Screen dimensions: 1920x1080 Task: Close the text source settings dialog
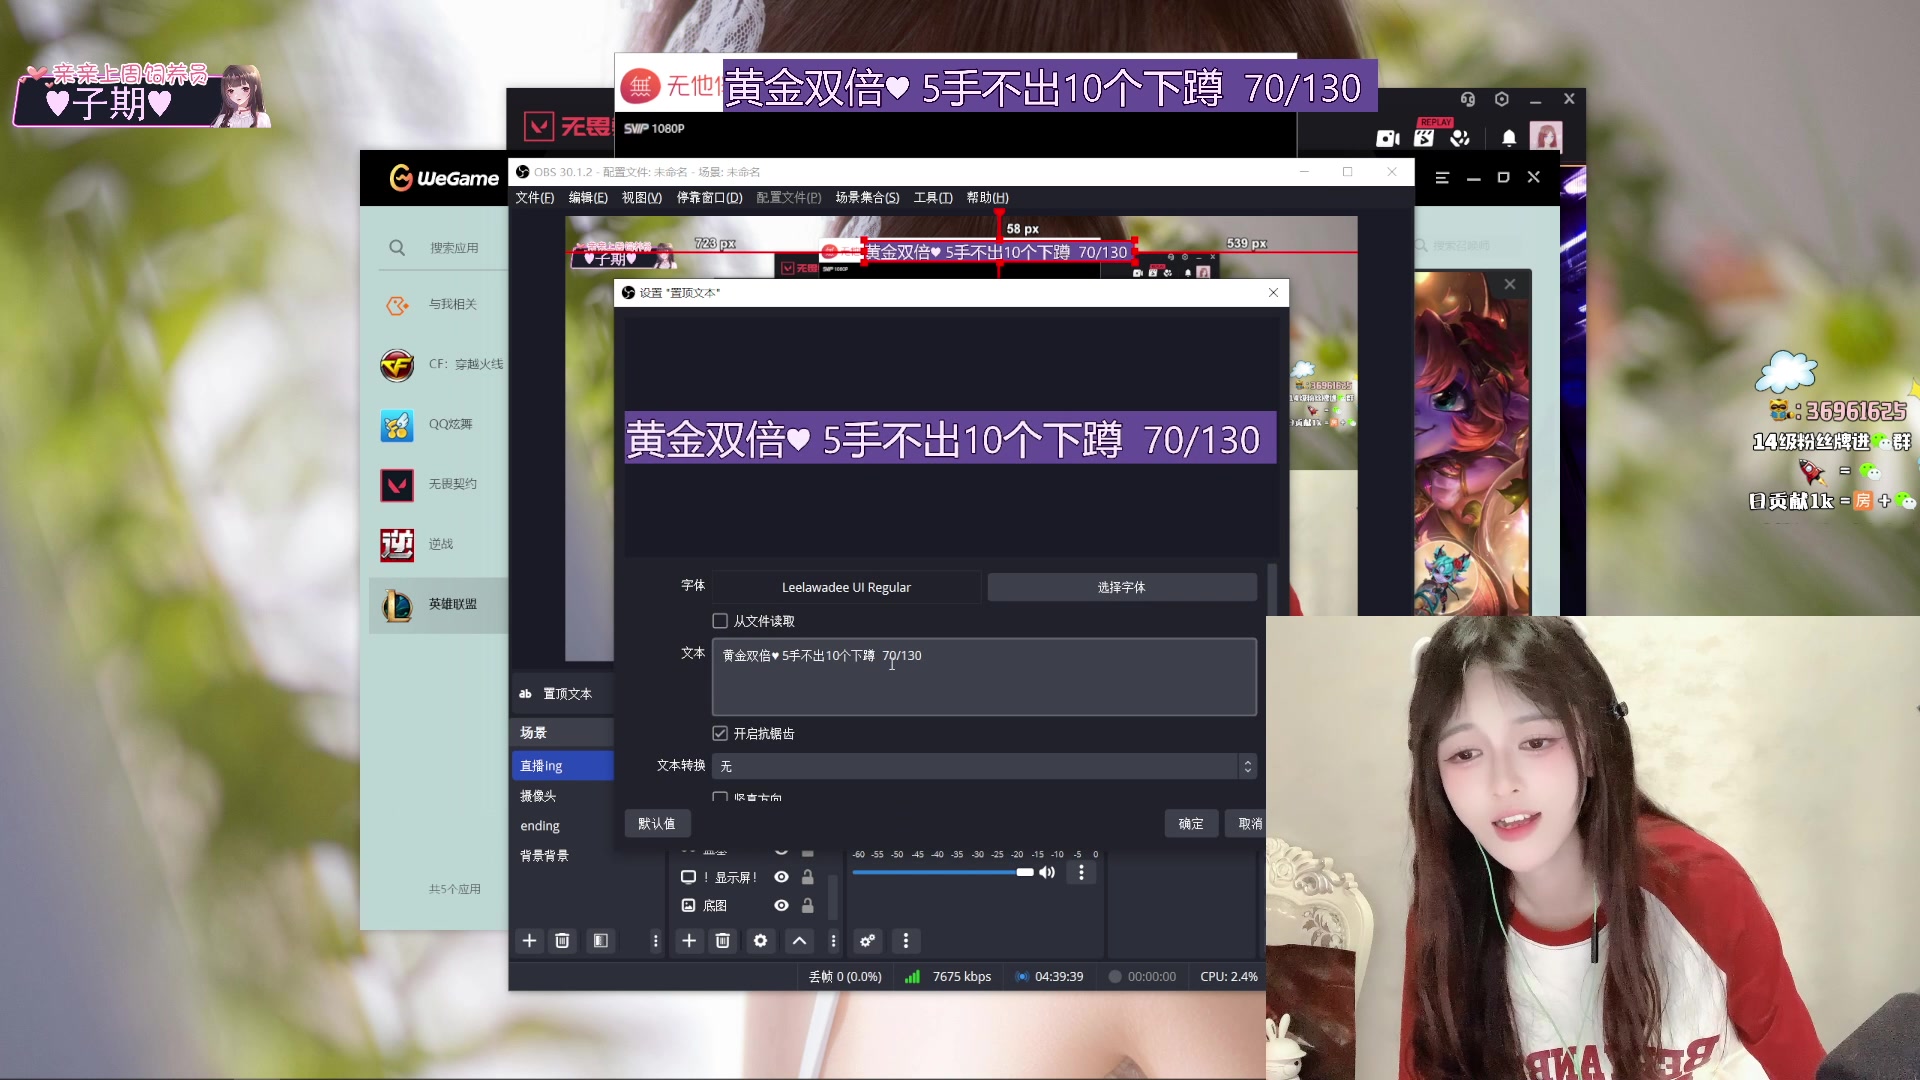1273,292
